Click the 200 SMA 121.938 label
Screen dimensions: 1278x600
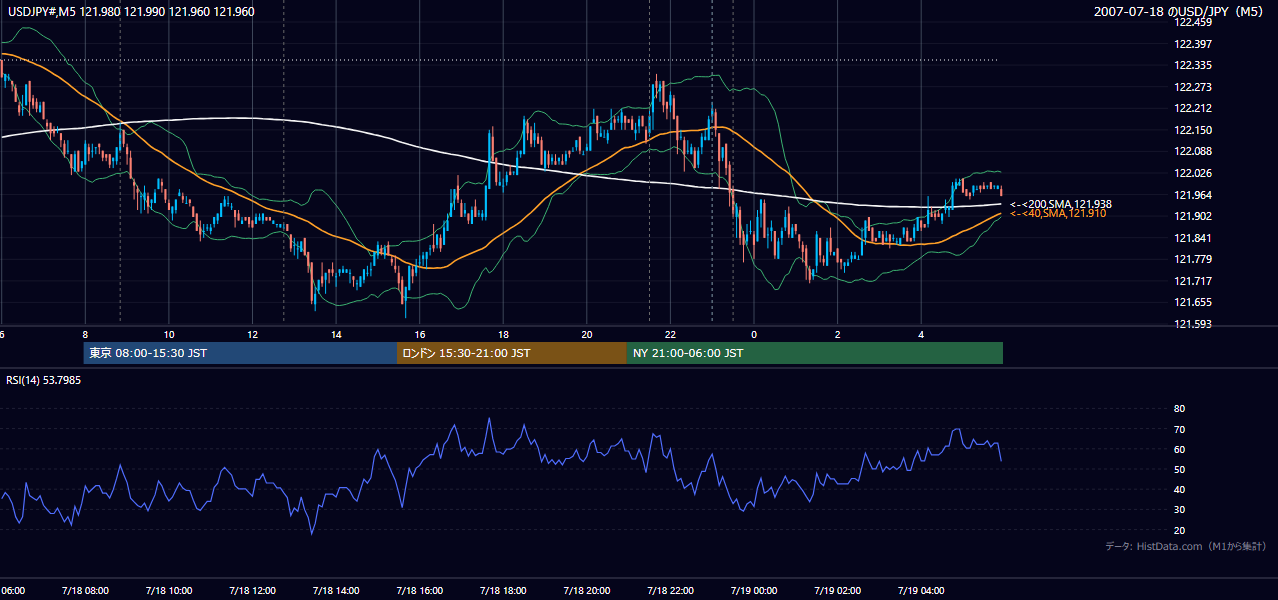[1061, 204]
